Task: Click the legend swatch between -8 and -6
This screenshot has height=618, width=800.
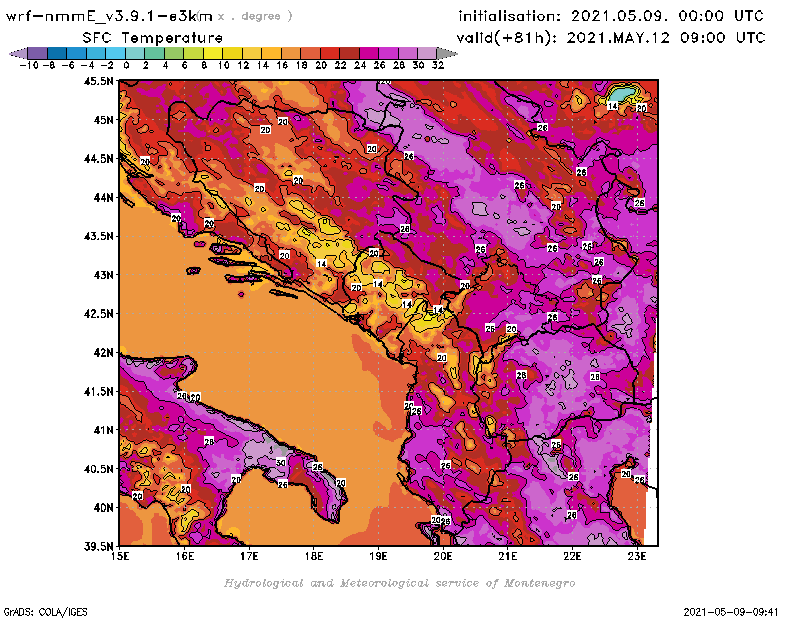Action: (57, 53)
